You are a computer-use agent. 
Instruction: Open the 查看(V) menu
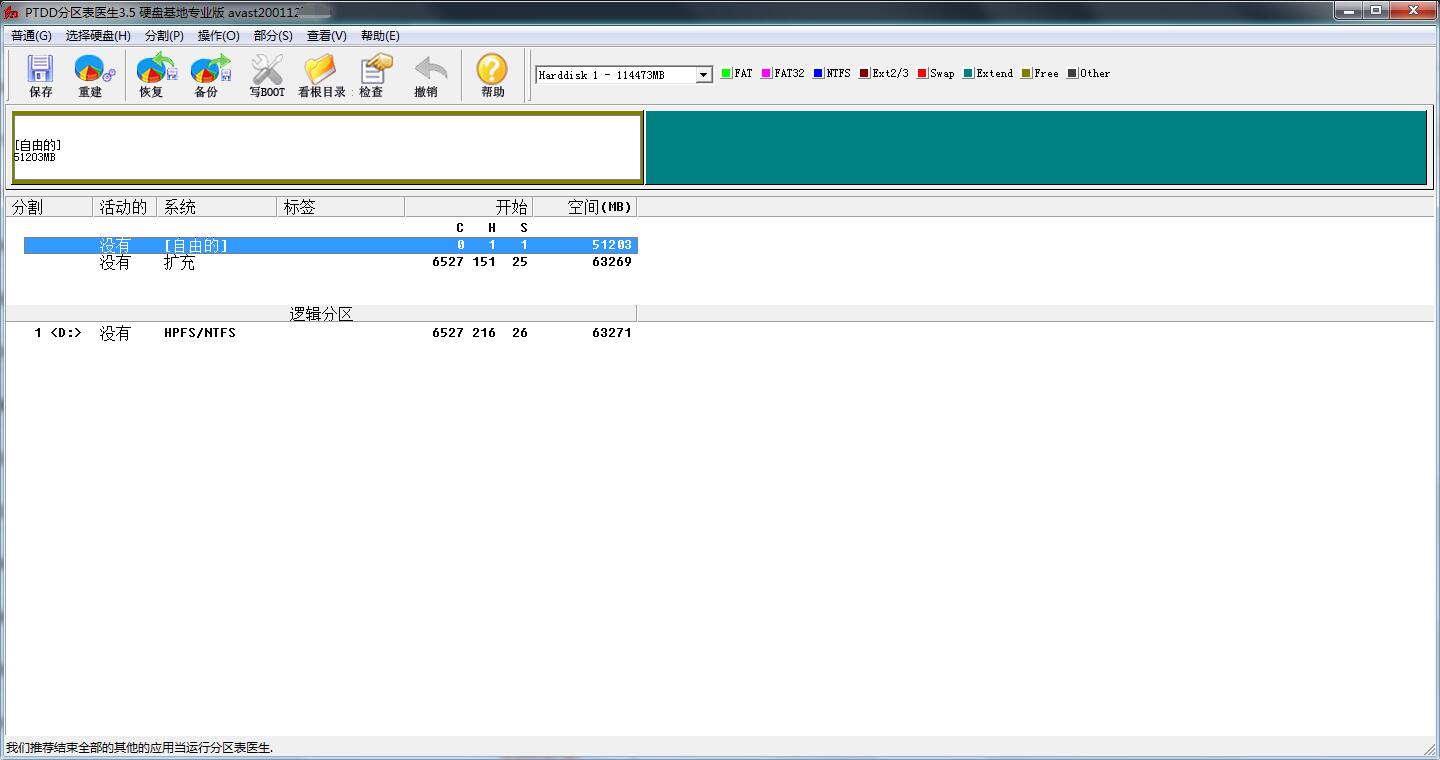(x=327, y=35)
